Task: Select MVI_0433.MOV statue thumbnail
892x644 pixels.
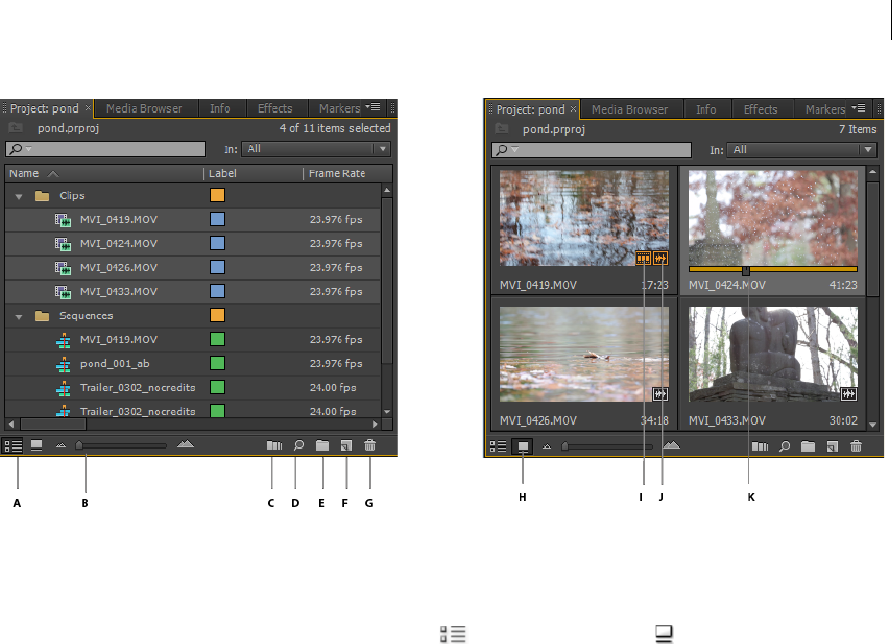Action: tap(773, 354)
